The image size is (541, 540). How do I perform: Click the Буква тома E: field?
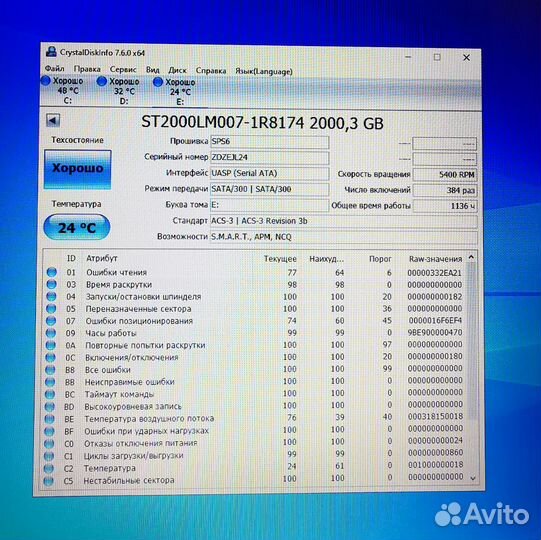click(269, 205)
